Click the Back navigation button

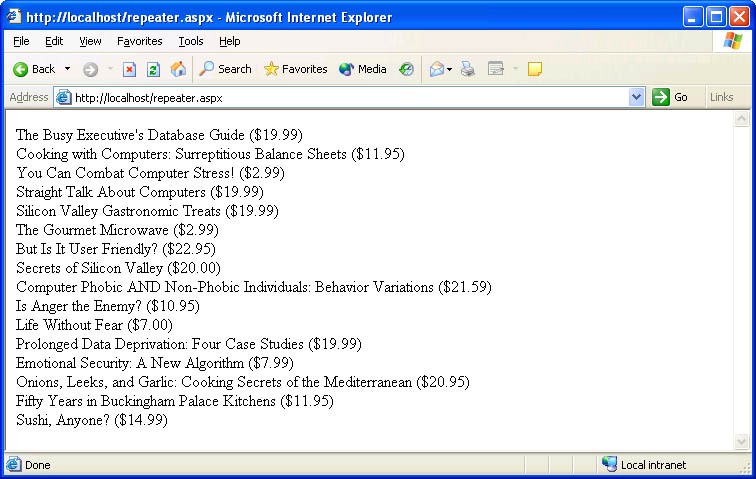tap(34, 69)
